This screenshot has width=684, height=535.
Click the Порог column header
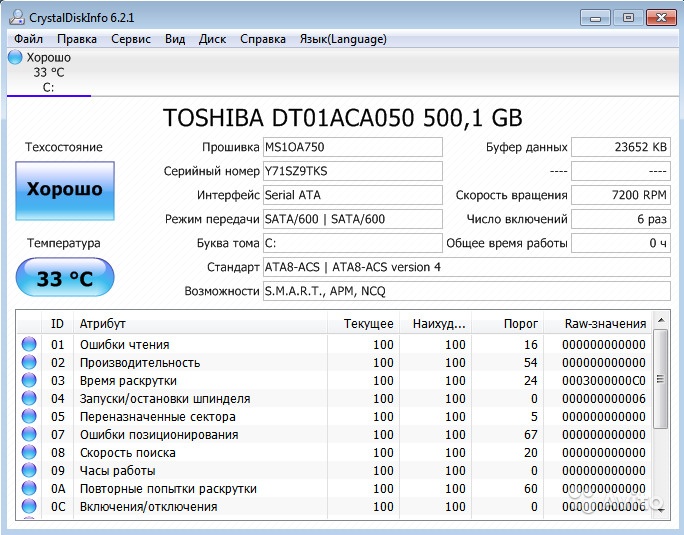pyautogui.click(x=507, y=324)
